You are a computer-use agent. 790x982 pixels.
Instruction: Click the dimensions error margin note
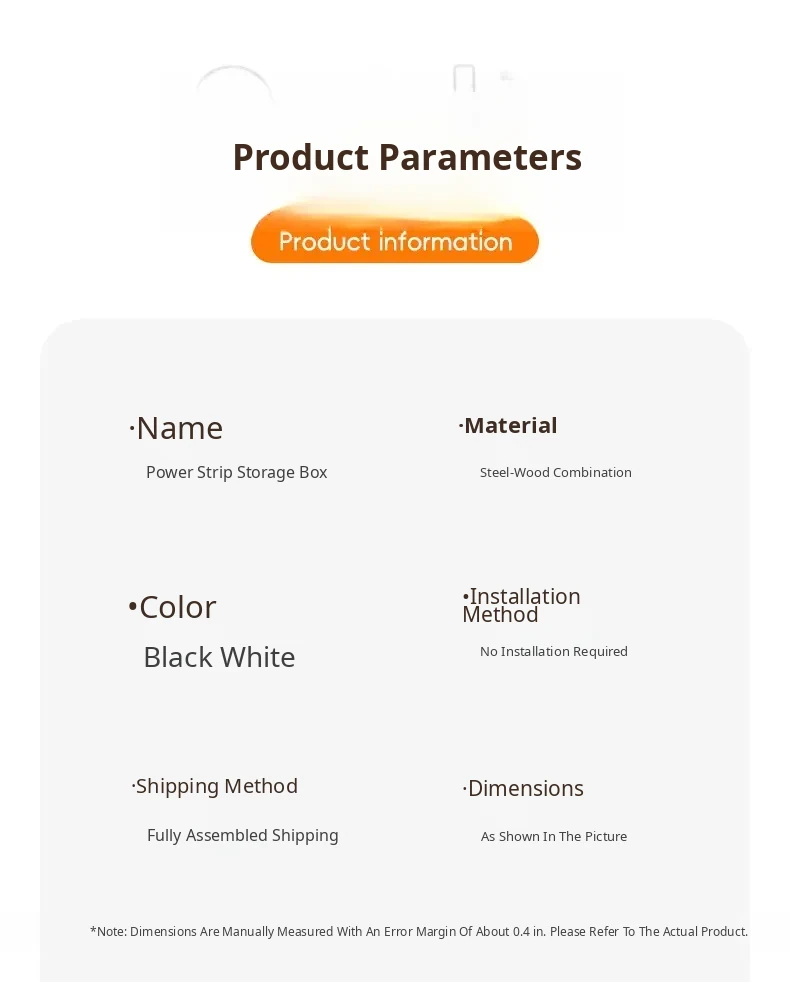(x=419, y=931)
